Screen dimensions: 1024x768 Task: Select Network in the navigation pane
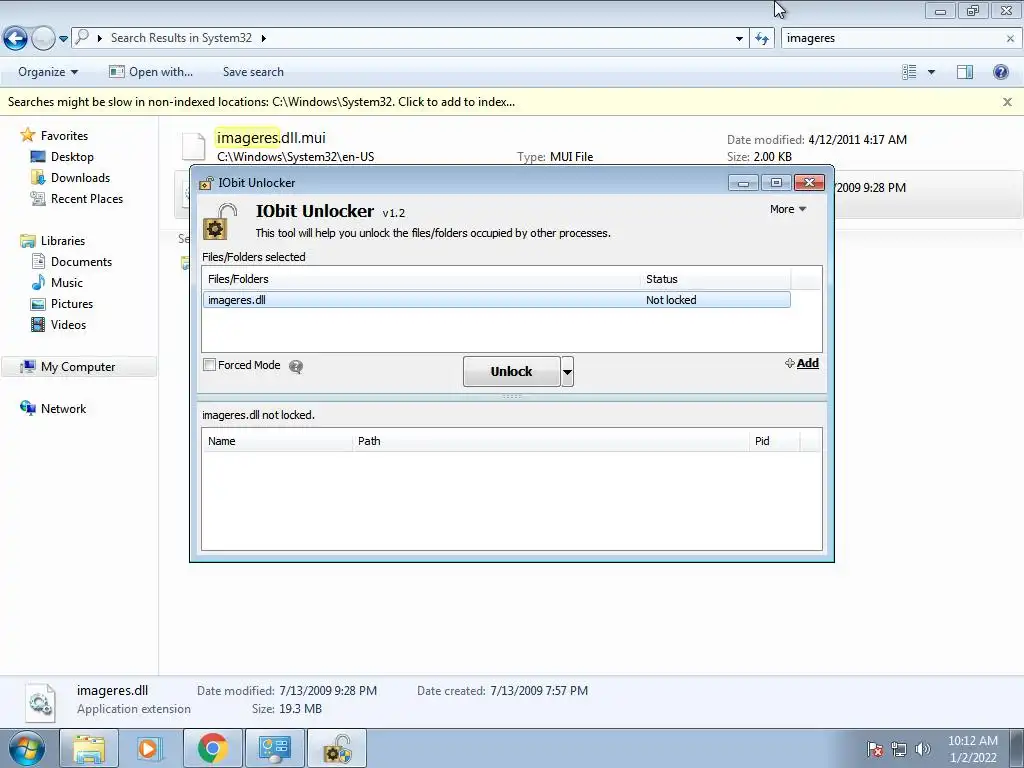coord(63,409)
